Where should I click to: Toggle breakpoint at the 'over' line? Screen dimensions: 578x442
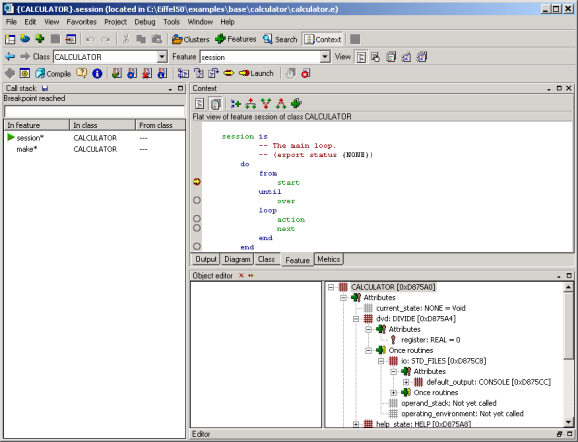point(197,200)
